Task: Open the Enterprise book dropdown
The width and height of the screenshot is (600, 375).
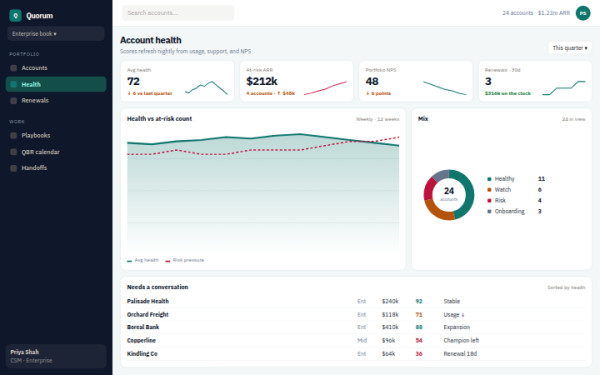Action: pos(56,34)
